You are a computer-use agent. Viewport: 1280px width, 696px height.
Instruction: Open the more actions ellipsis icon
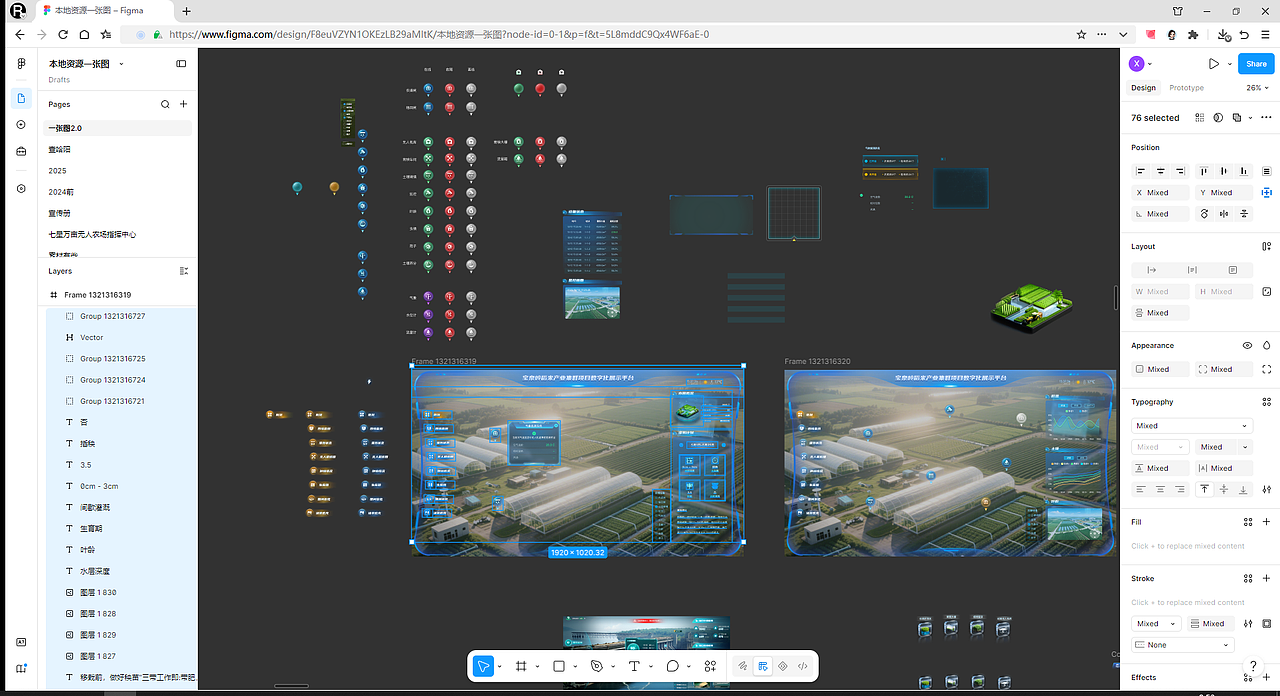pos(1266,118)
